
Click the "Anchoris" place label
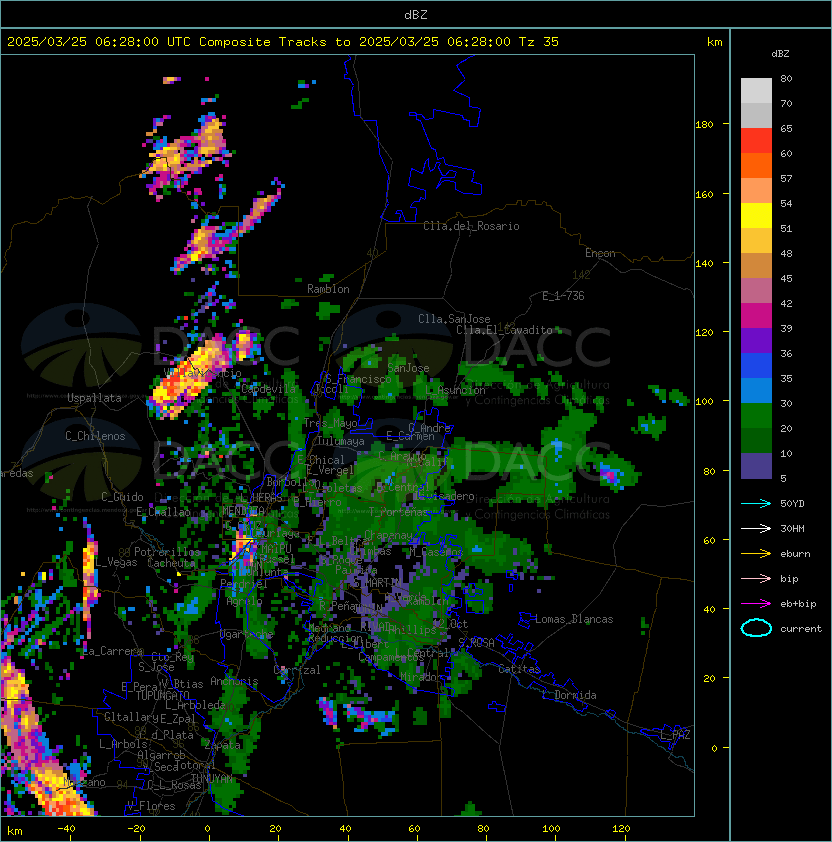(234, 681)
